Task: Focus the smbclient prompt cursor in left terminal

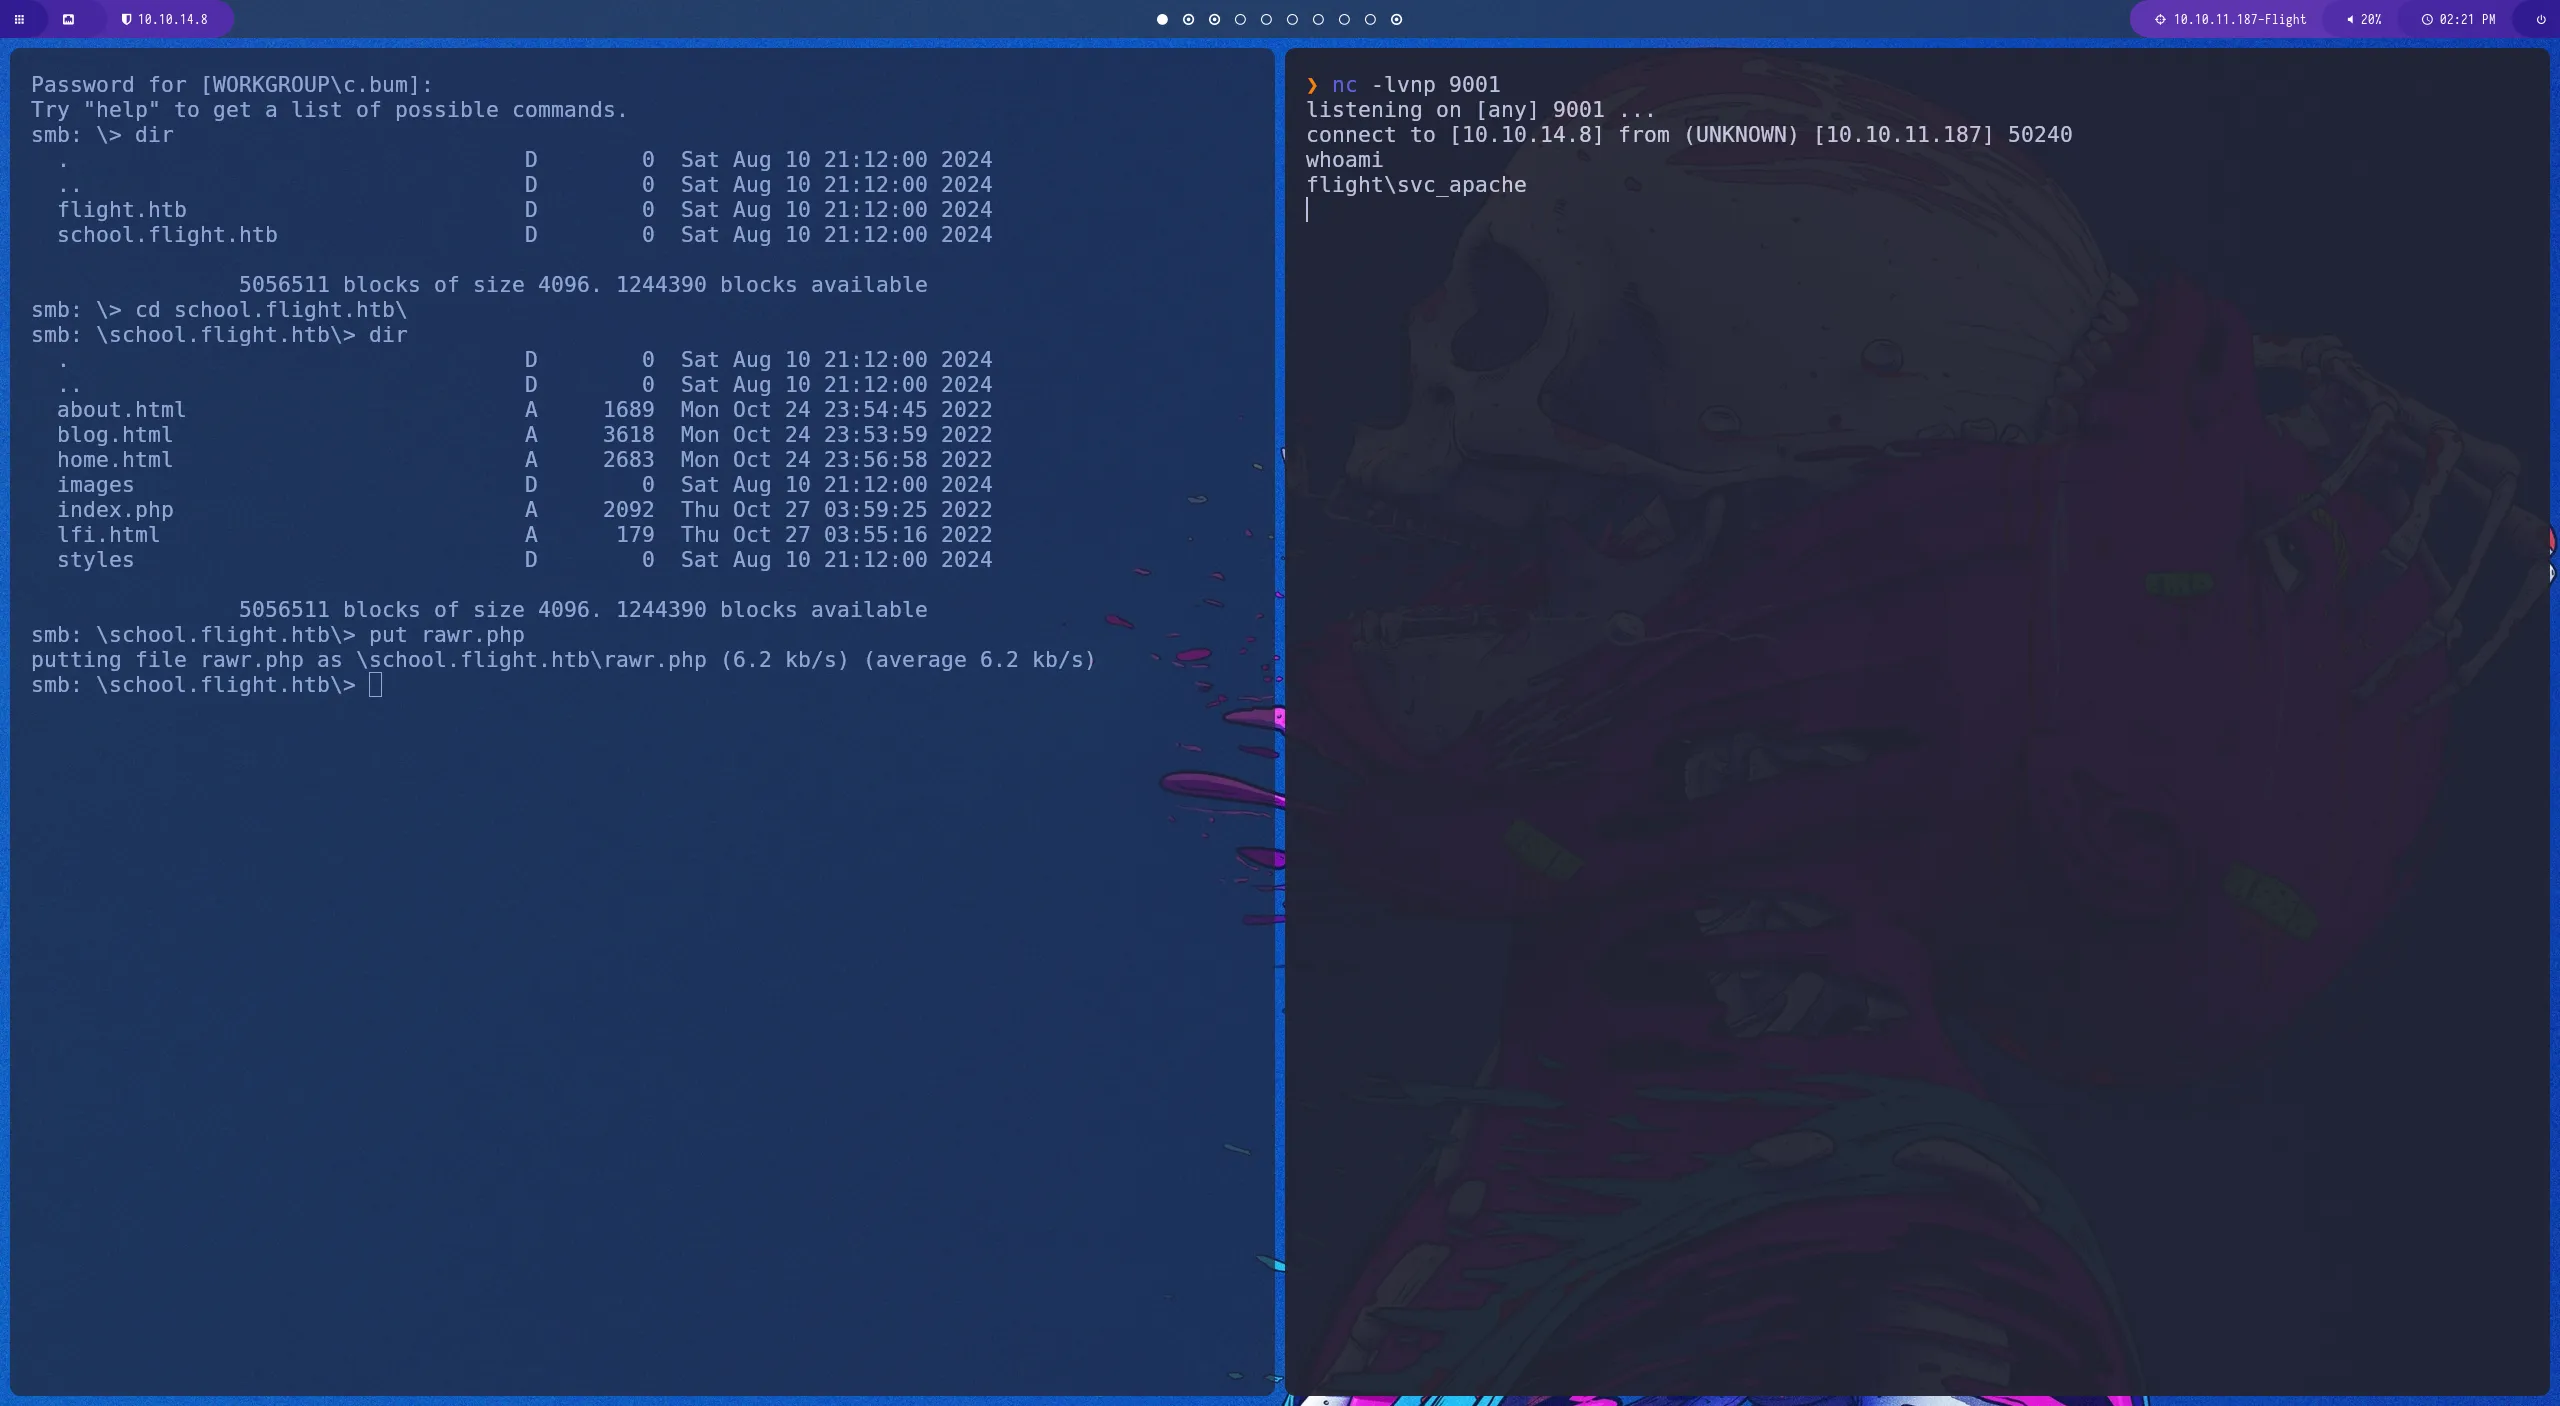Action: click(375, 685)
